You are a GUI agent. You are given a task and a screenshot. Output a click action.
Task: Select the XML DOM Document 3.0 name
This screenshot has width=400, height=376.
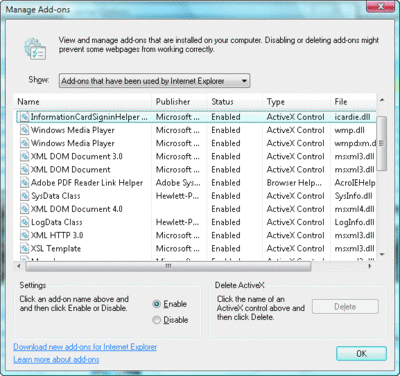pos(77,156)
